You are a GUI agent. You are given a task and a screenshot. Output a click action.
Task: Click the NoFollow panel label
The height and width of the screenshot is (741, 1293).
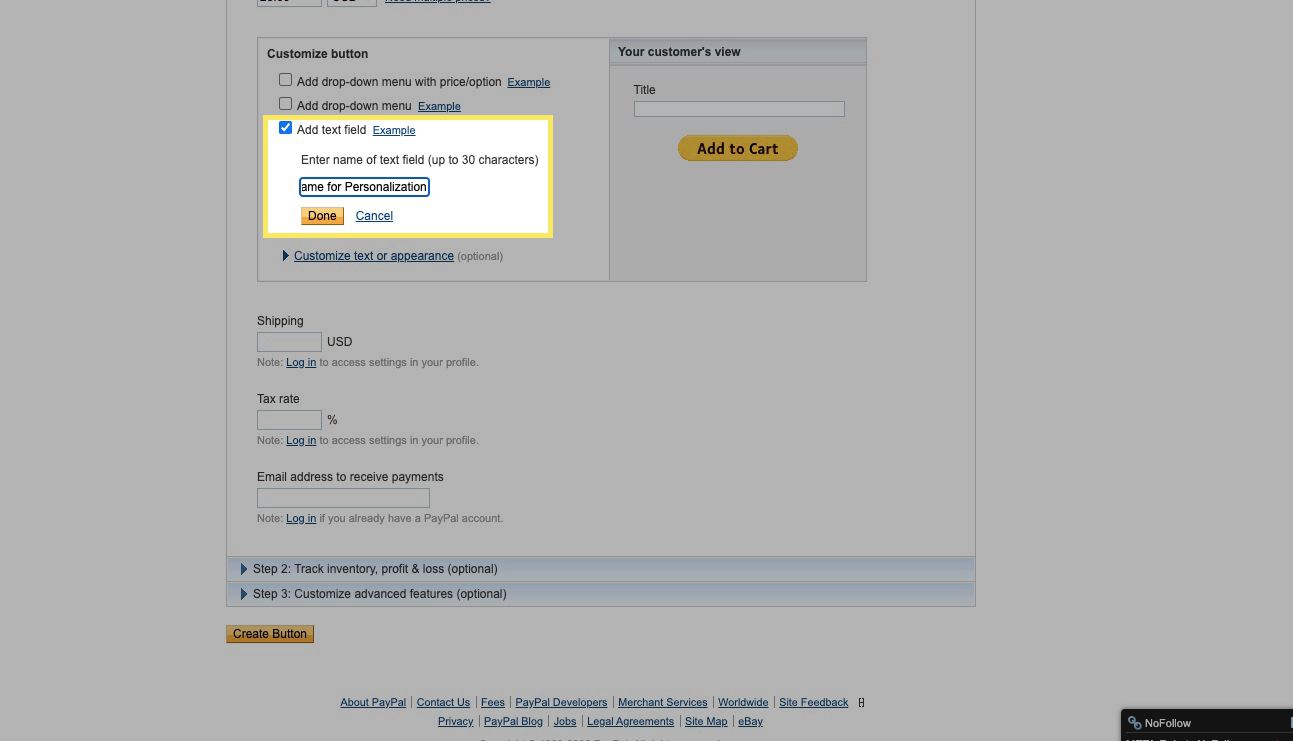[1168, 723]
